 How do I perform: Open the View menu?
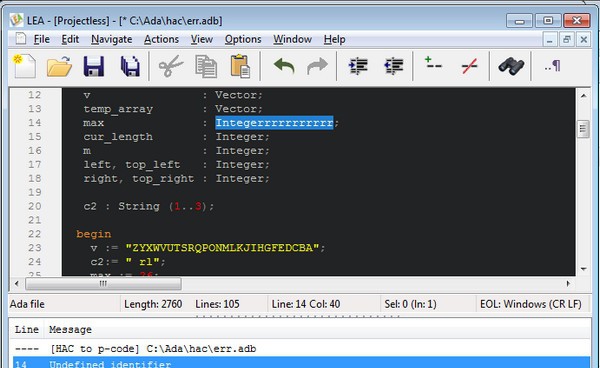tap(202, 39)
